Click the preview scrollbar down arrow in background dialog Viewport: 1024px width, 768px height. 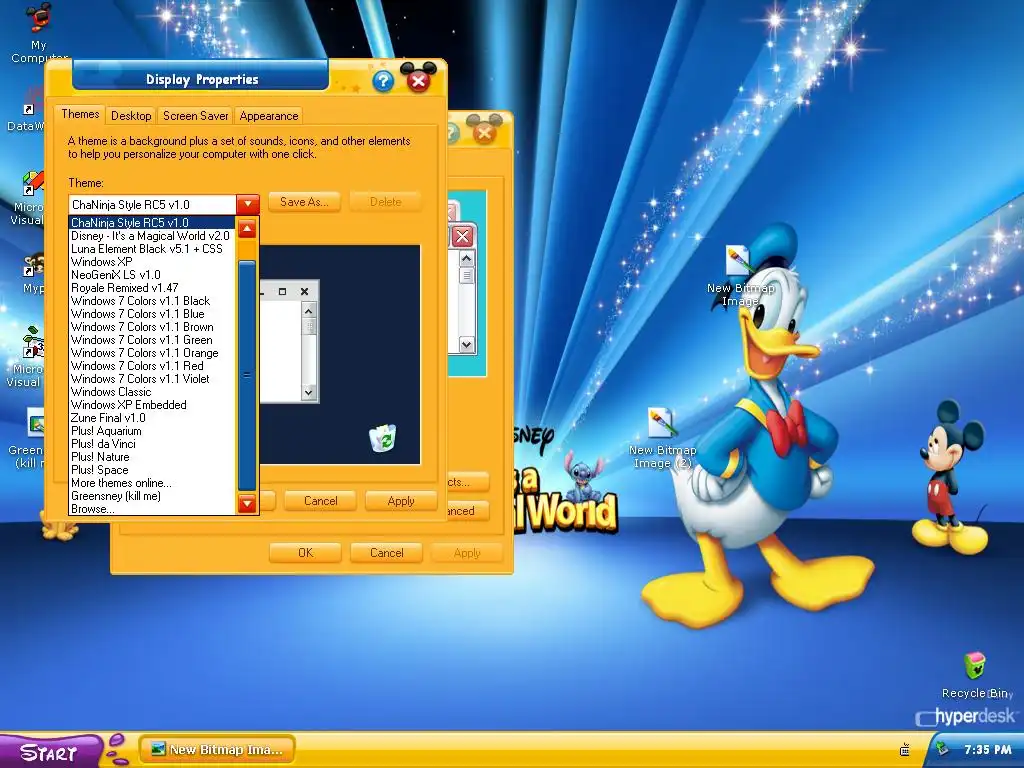[x=466, y=344]
